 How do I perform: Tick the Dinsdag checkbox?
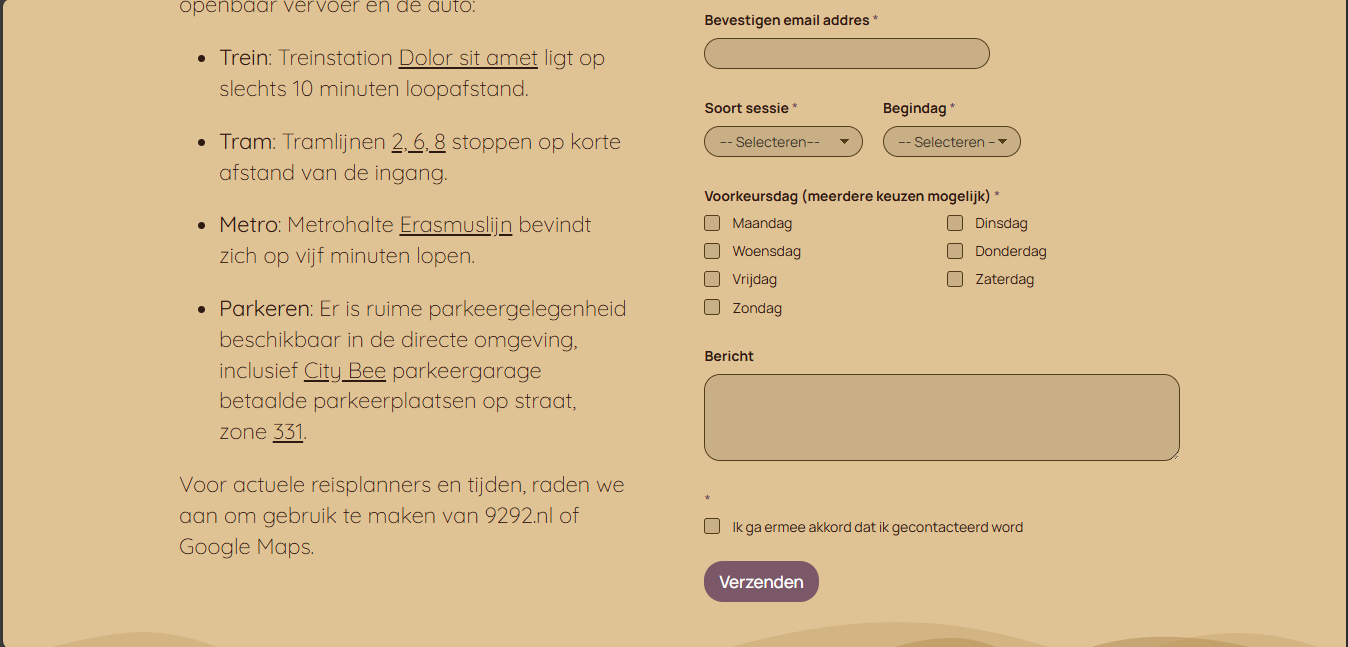955,223
